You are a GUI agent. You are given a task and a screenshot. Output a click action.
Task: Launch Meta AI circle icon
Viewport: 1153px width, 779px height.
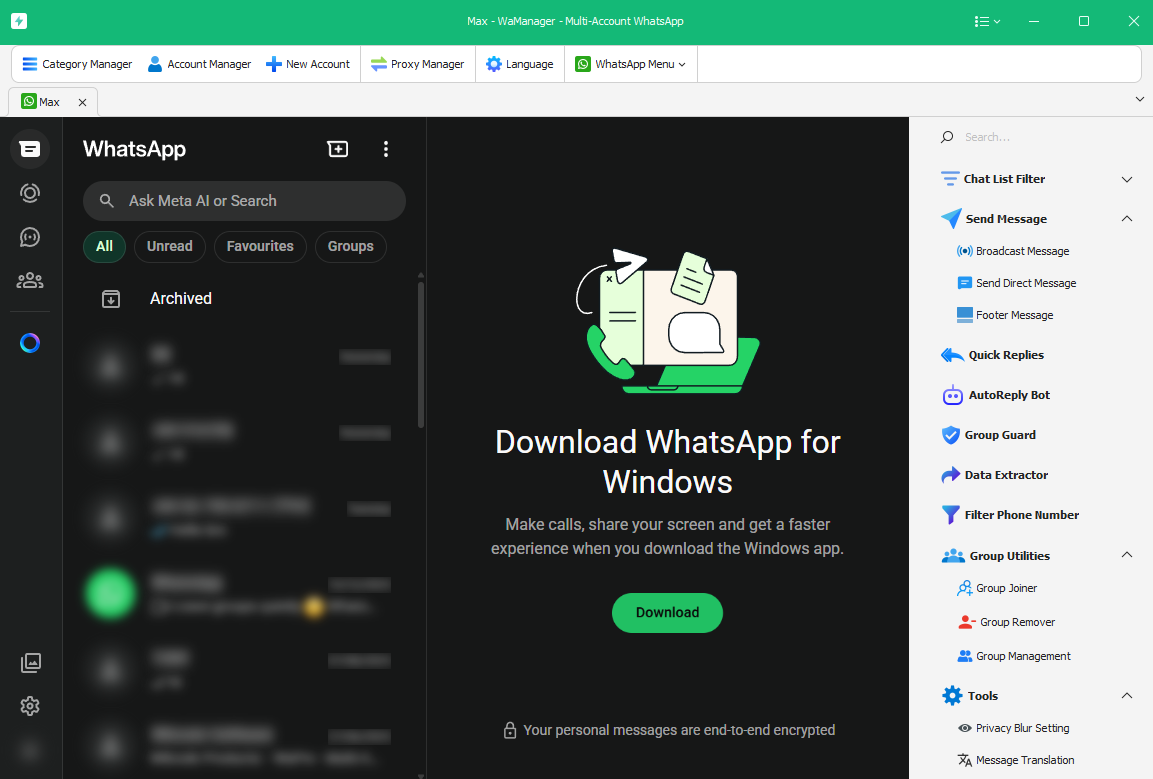[x=30, y=343]
